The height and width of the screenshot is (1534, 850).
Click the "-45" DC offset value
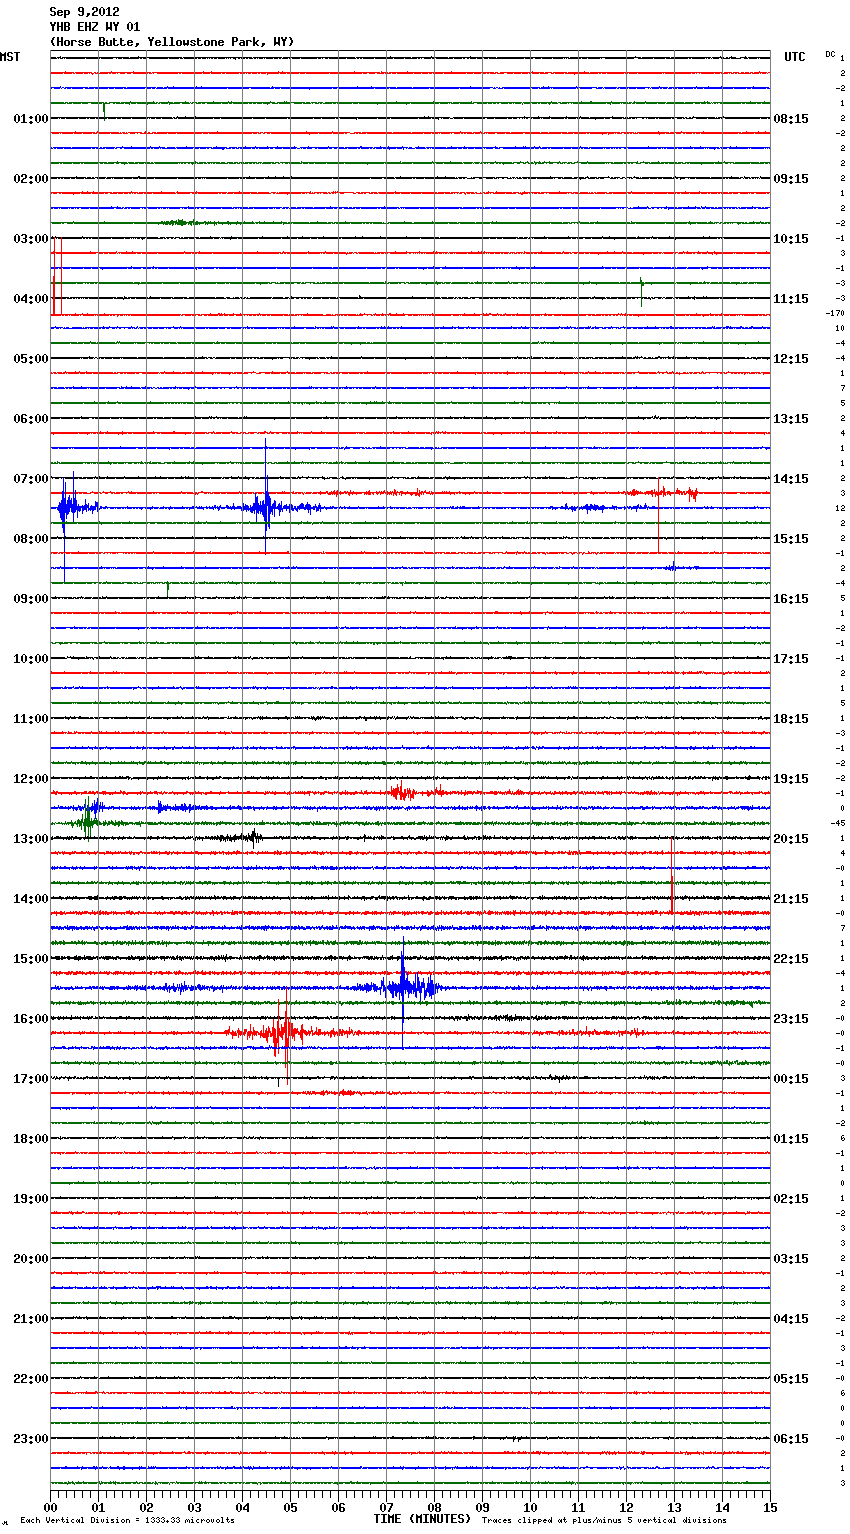[x=838, y=823]
